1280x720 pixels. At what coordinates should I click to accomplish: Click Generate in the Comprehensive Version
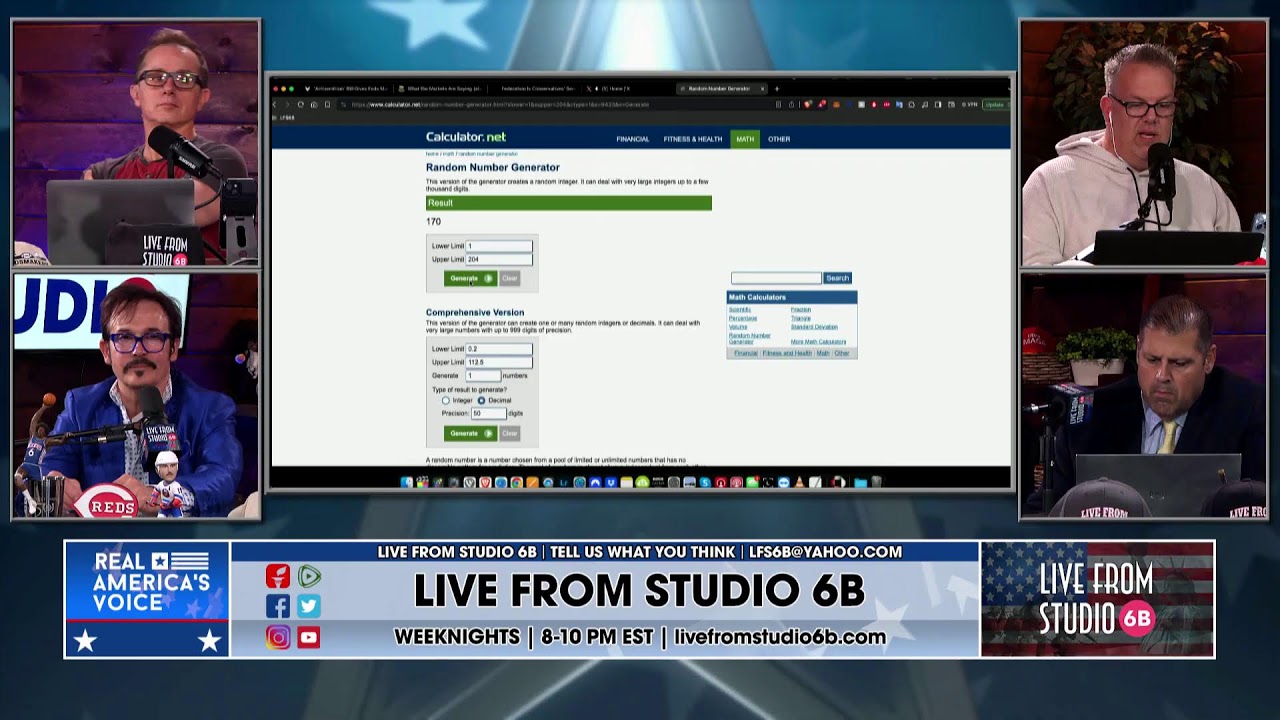click(470, 433)
